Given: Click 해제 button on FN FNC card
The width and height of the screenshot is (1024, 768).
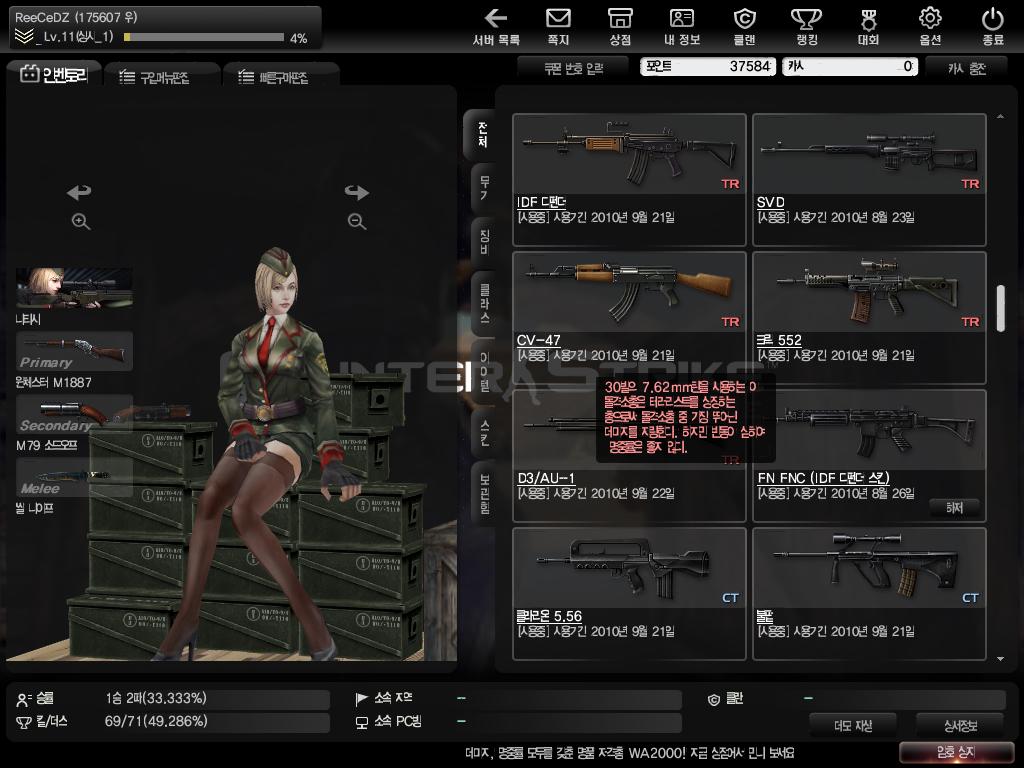Looking at the screenshot, I should pyautogui.click(x=954, y=507).
